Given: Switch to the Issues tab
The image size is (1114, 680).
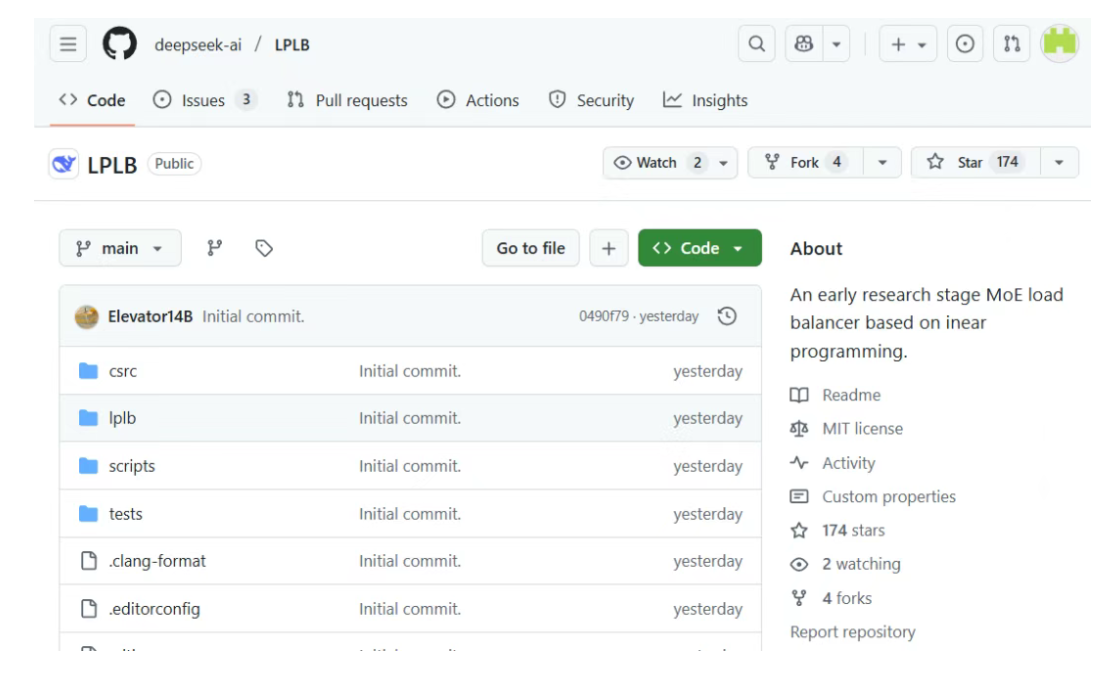Looking at the screenshot, I should point(204,100).
